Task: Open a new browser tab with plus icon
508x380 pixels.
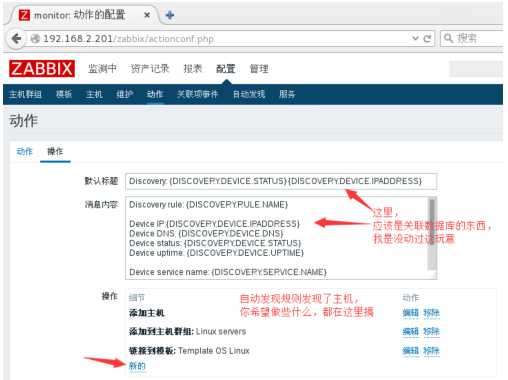Action: [170, 15]
